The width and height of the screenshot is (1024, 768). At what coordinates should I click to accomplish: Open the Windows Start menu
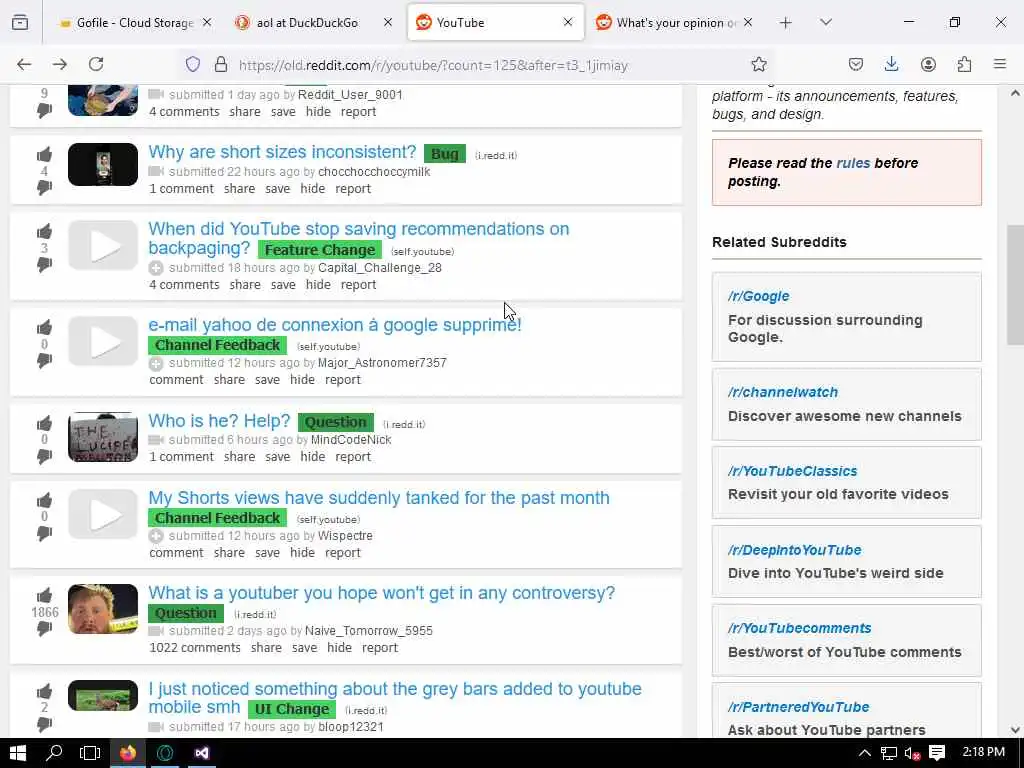(x=18, y=753)
